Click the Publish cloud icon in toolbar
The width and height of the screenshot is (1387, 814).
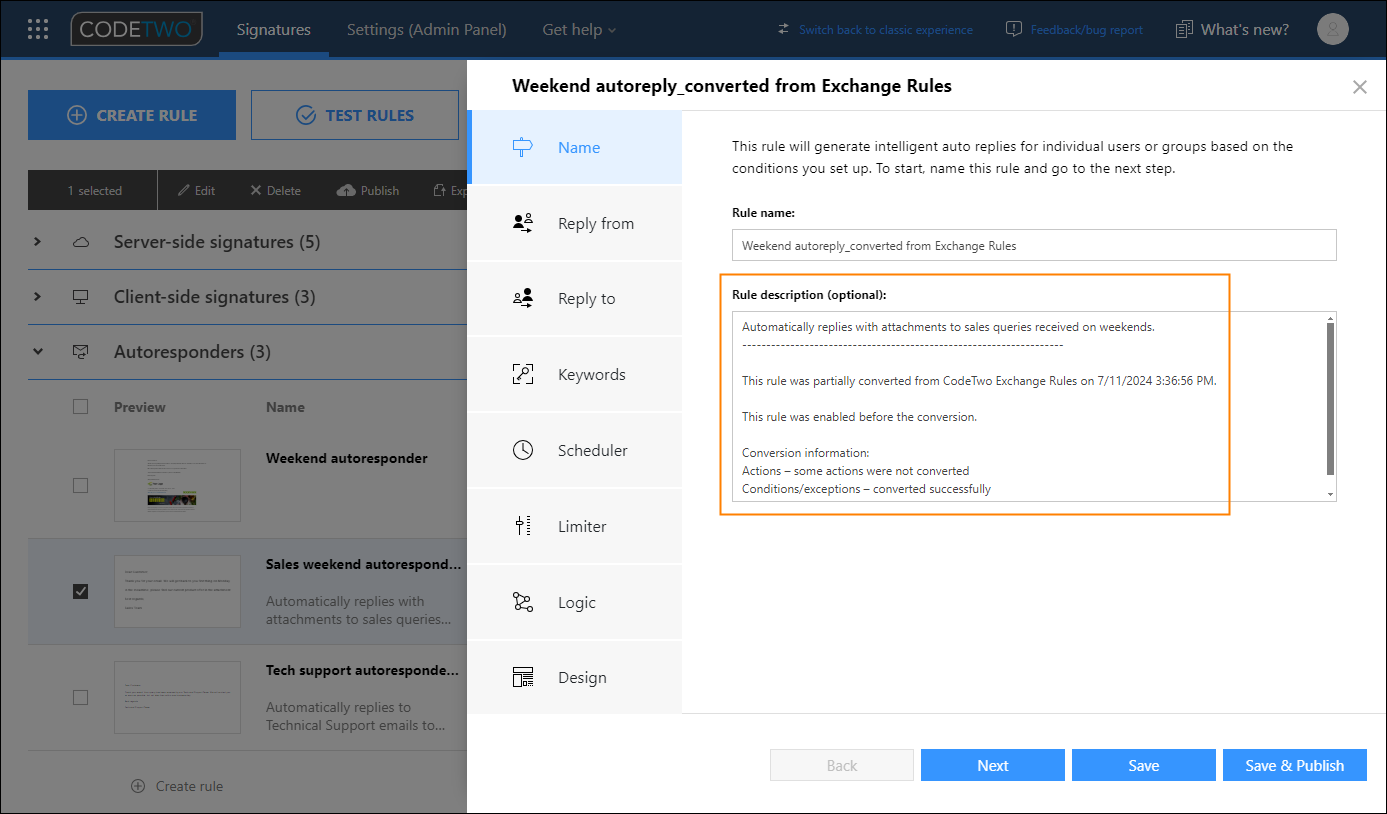pos(346,190)
